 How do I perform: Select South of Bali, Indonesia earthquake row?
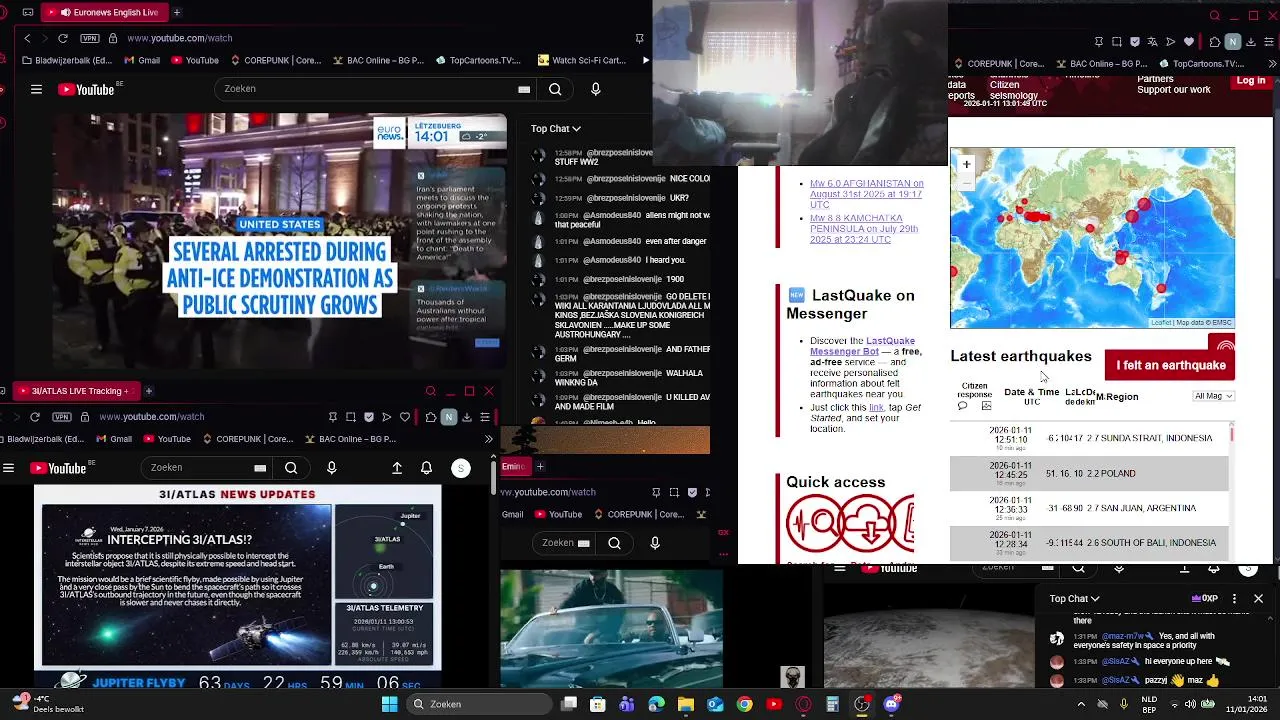point(1089,543)
